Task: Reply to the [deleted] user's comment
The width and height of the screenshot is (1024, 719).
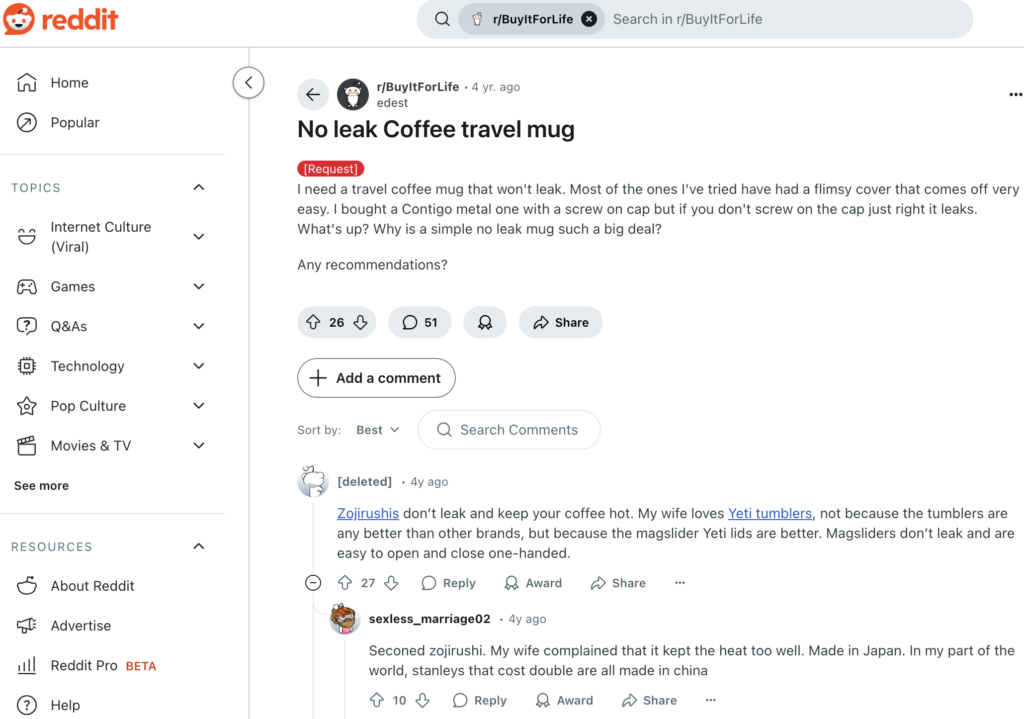Action: click(449, 583)
